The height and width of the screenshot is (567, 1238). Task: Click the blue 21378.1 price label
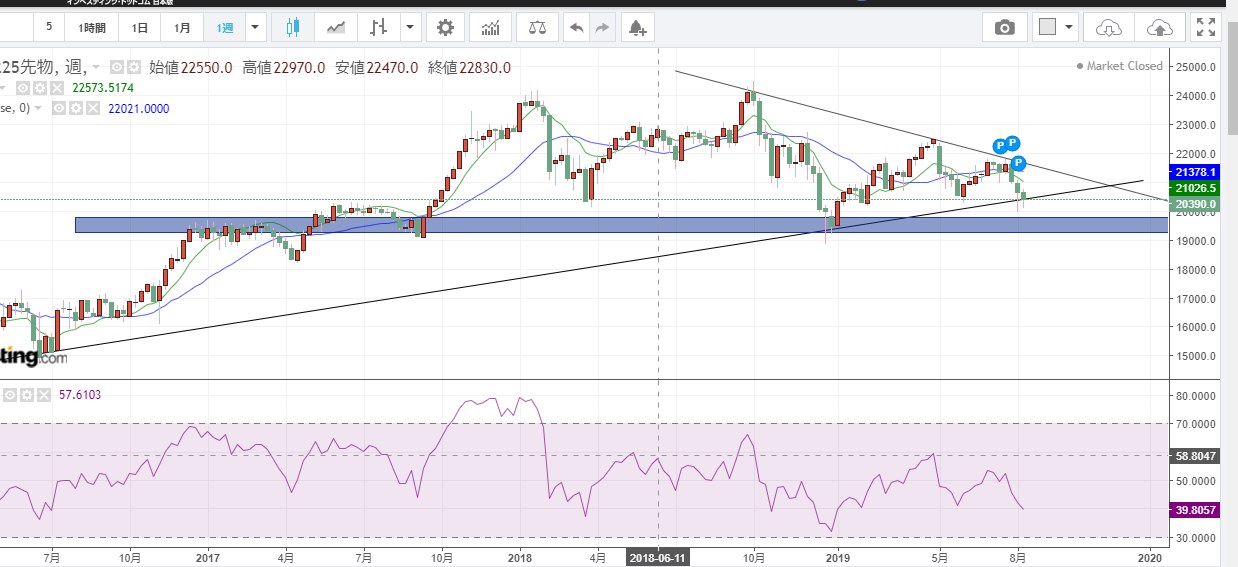pos(1196,172)
